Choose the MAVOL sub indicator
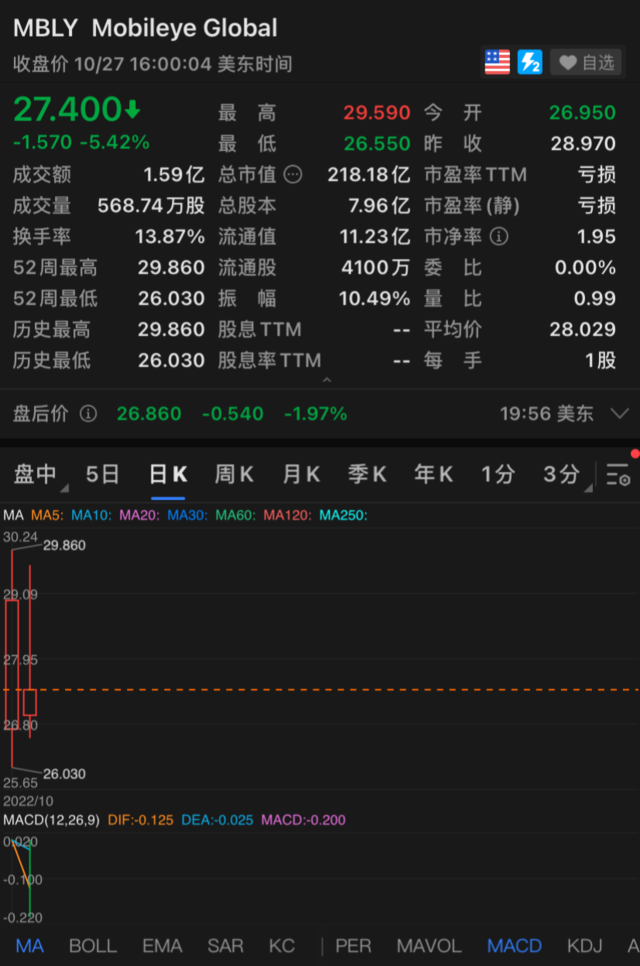This screenshot has height=966, width=640. [429, 946]
